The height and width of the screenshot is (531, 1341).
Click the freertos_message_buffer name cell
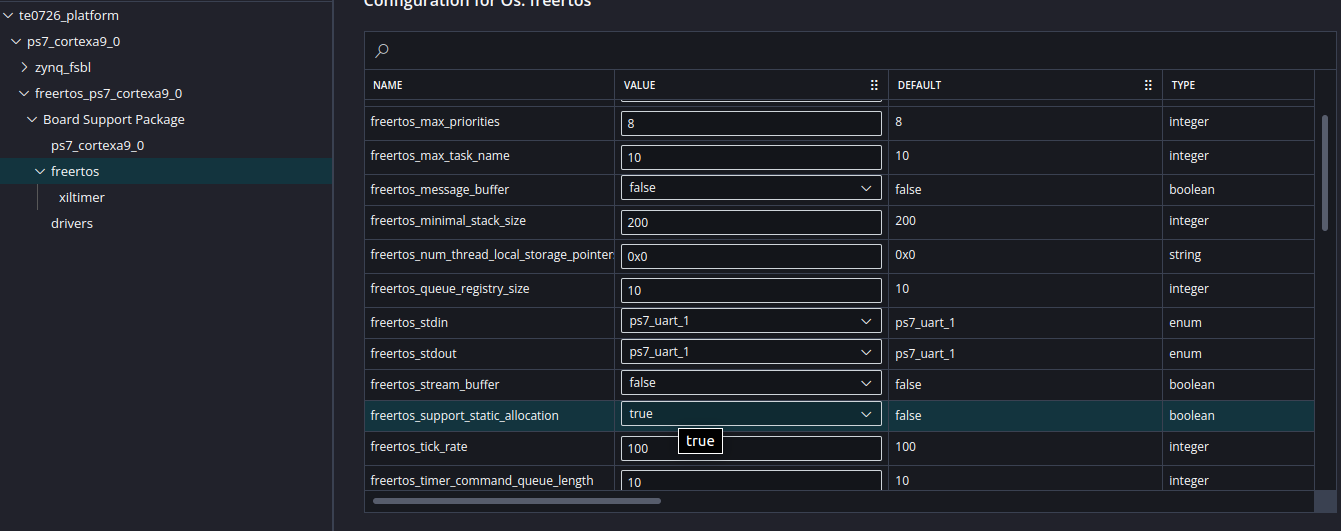pos(490,188)
